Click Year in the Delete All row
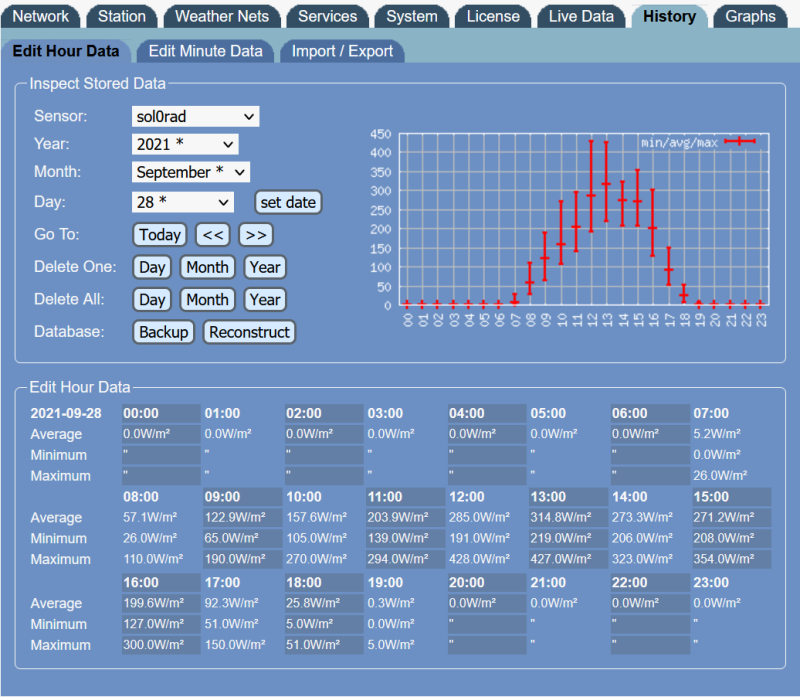This screenshot has height=697, width=800. [x=265, y=300]
